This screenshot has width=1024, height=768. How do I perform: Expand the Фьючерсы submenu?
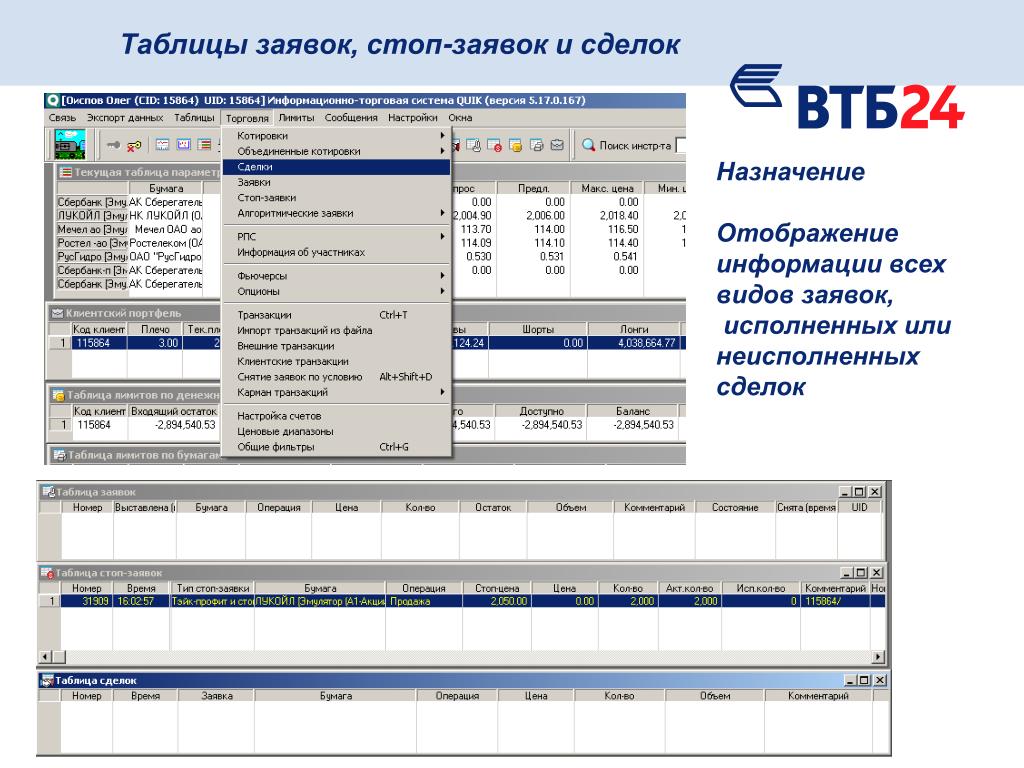[442, 276]
